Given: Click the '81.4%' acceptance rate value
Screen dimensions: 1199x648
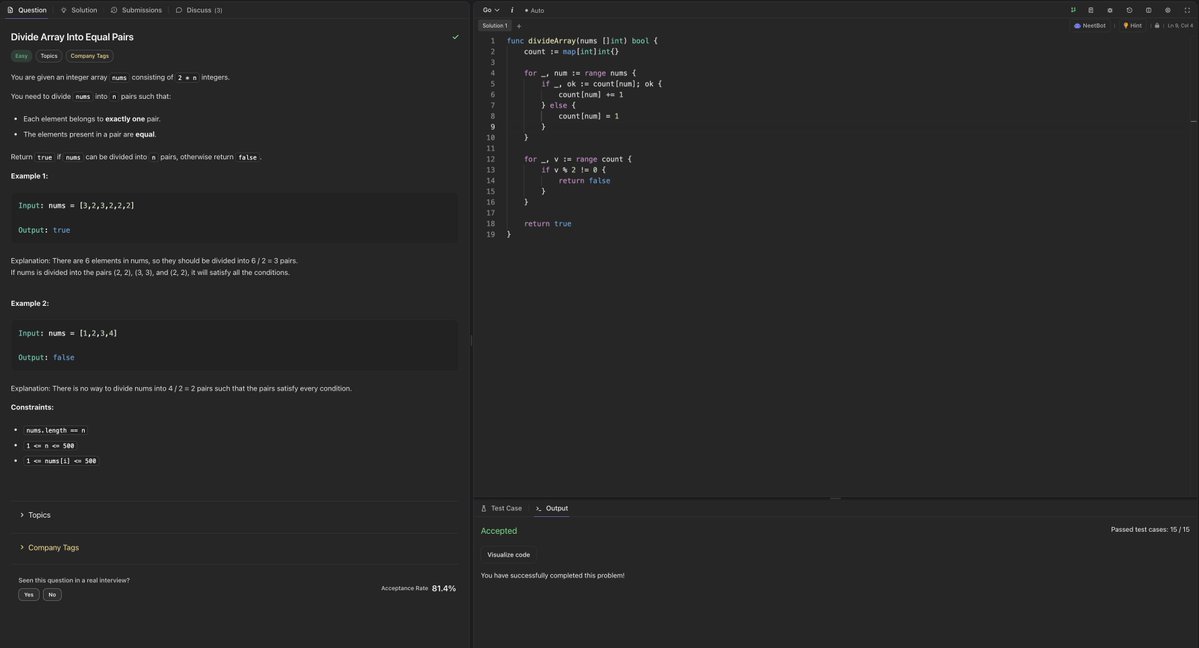Looking at the screenshot, I should tap(444, 588).
